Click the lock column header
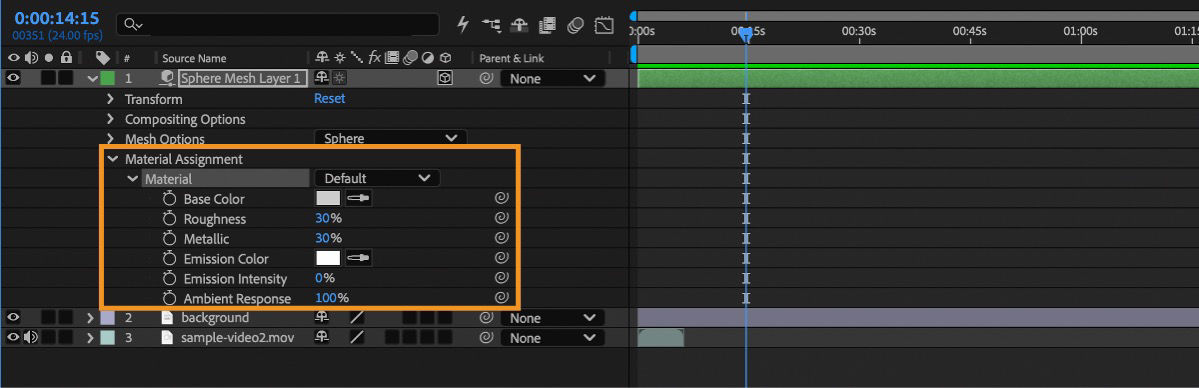 pyautogui.click(x=67, y=57)
